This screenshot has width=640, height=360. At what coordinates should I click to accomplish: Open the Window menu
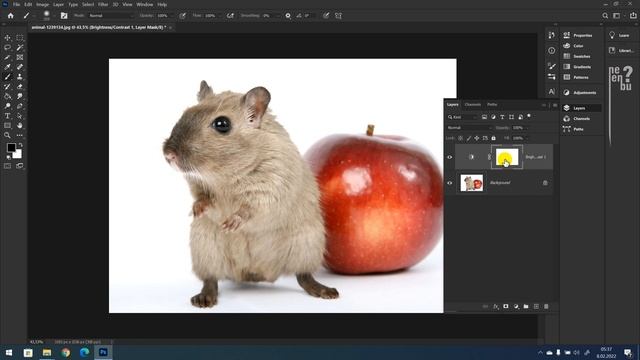point(144,4)
